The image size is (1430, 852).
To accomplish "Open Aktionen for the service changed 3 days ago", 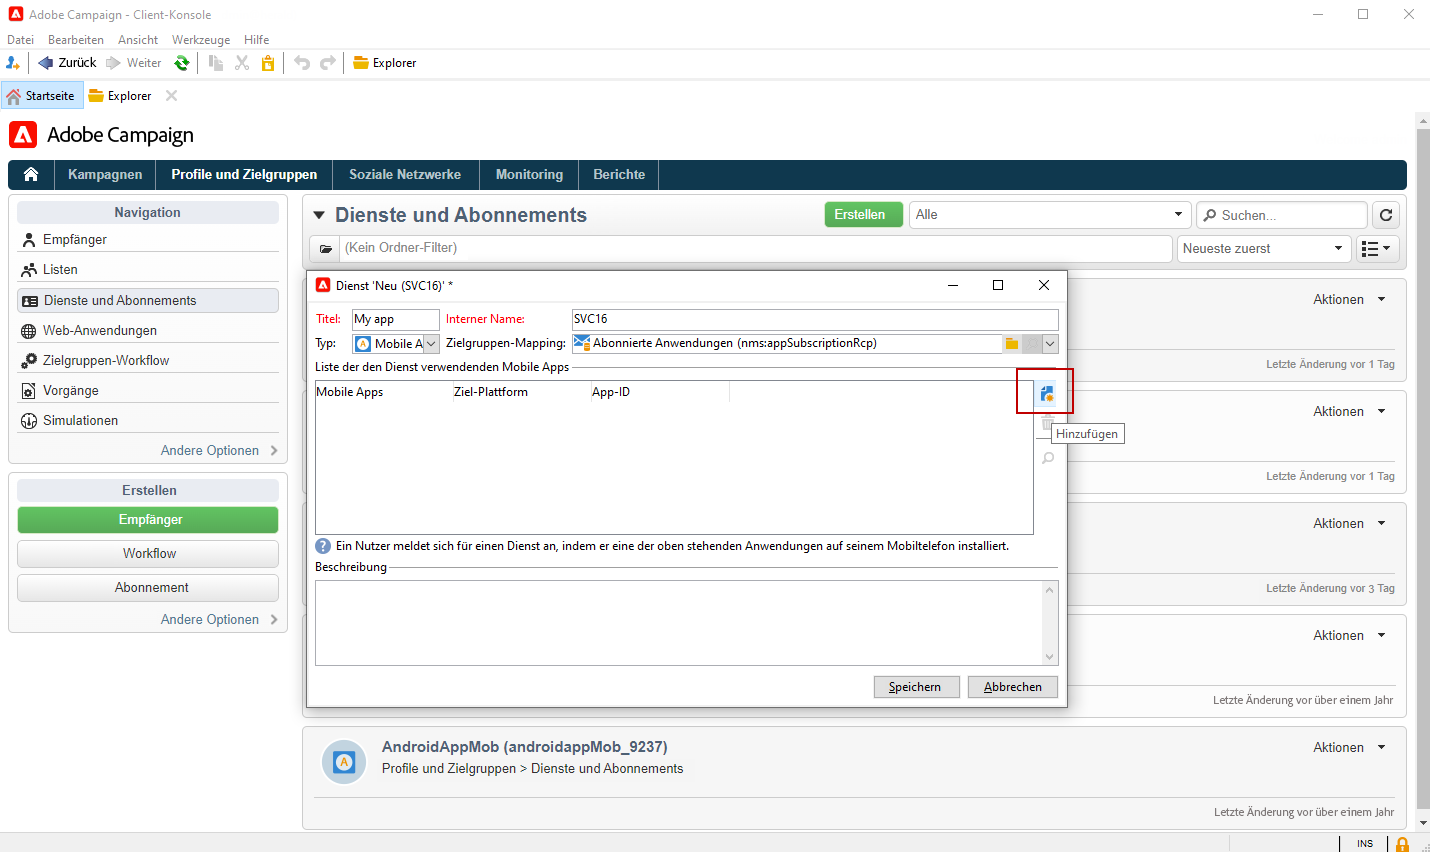I will 1349,523.
